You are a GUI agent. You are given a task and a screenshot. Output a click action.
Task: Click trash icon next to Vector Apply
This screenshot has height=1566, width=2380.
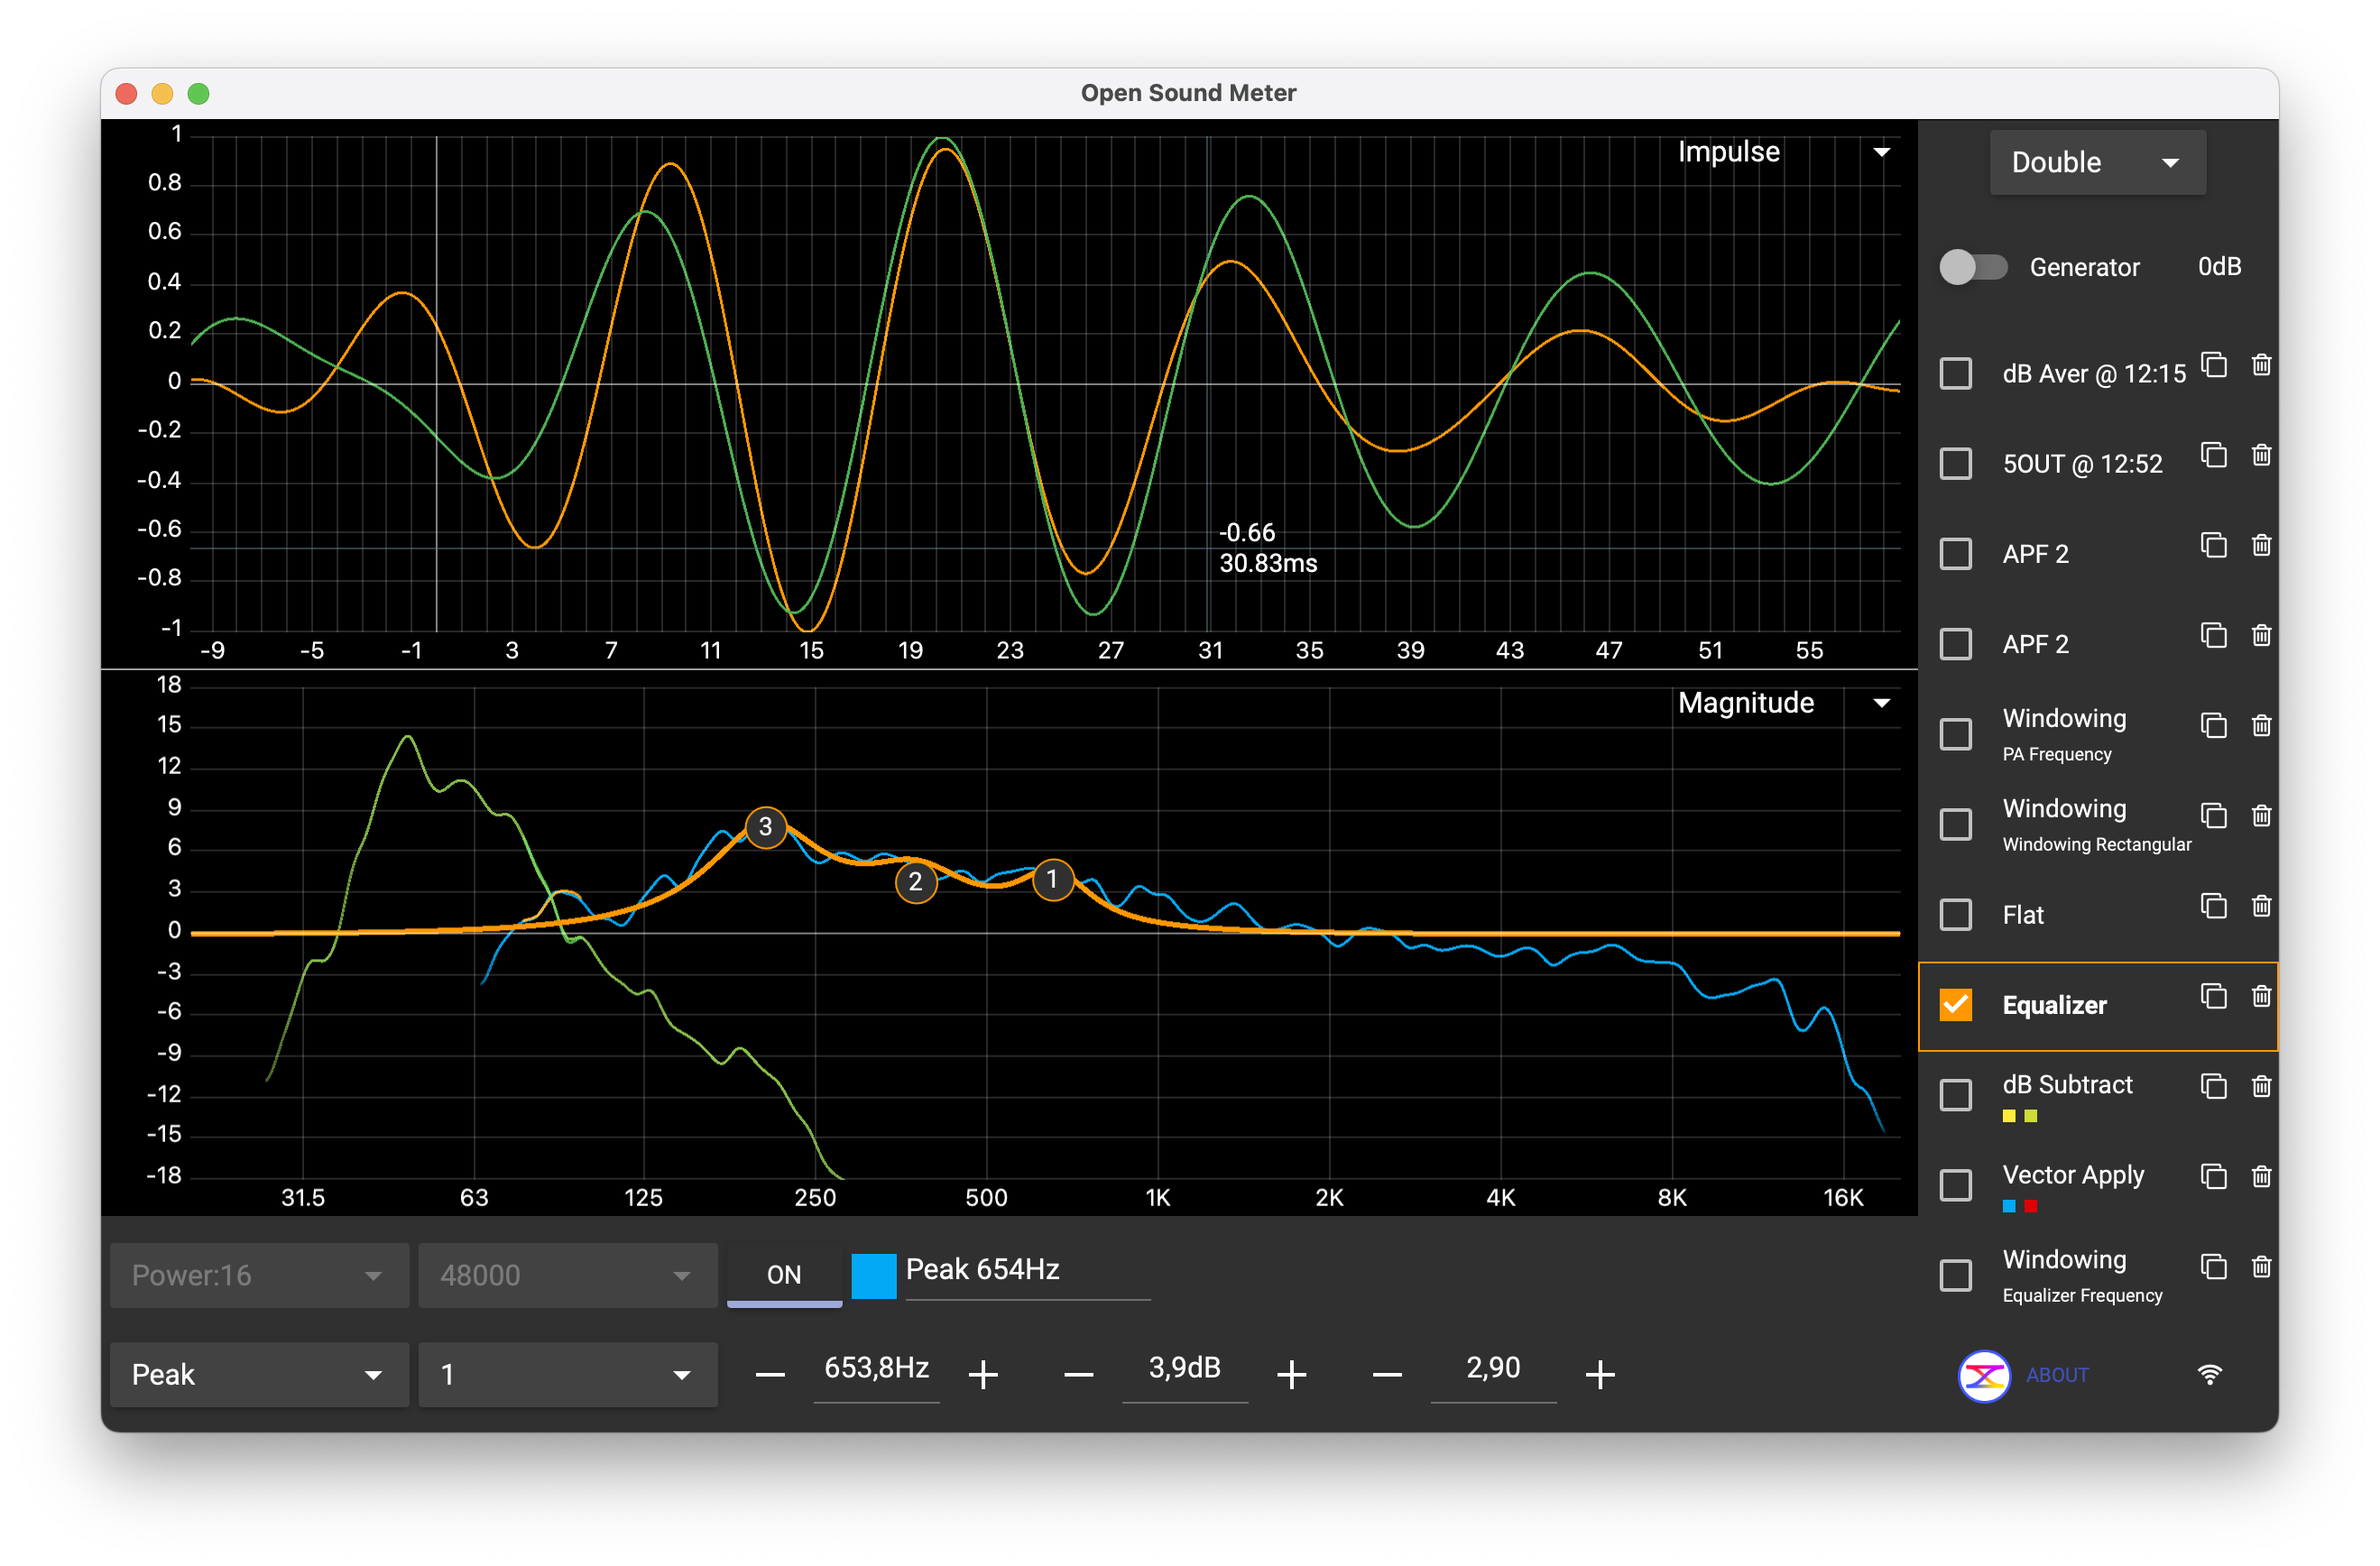click(x=2260, y=1176)
